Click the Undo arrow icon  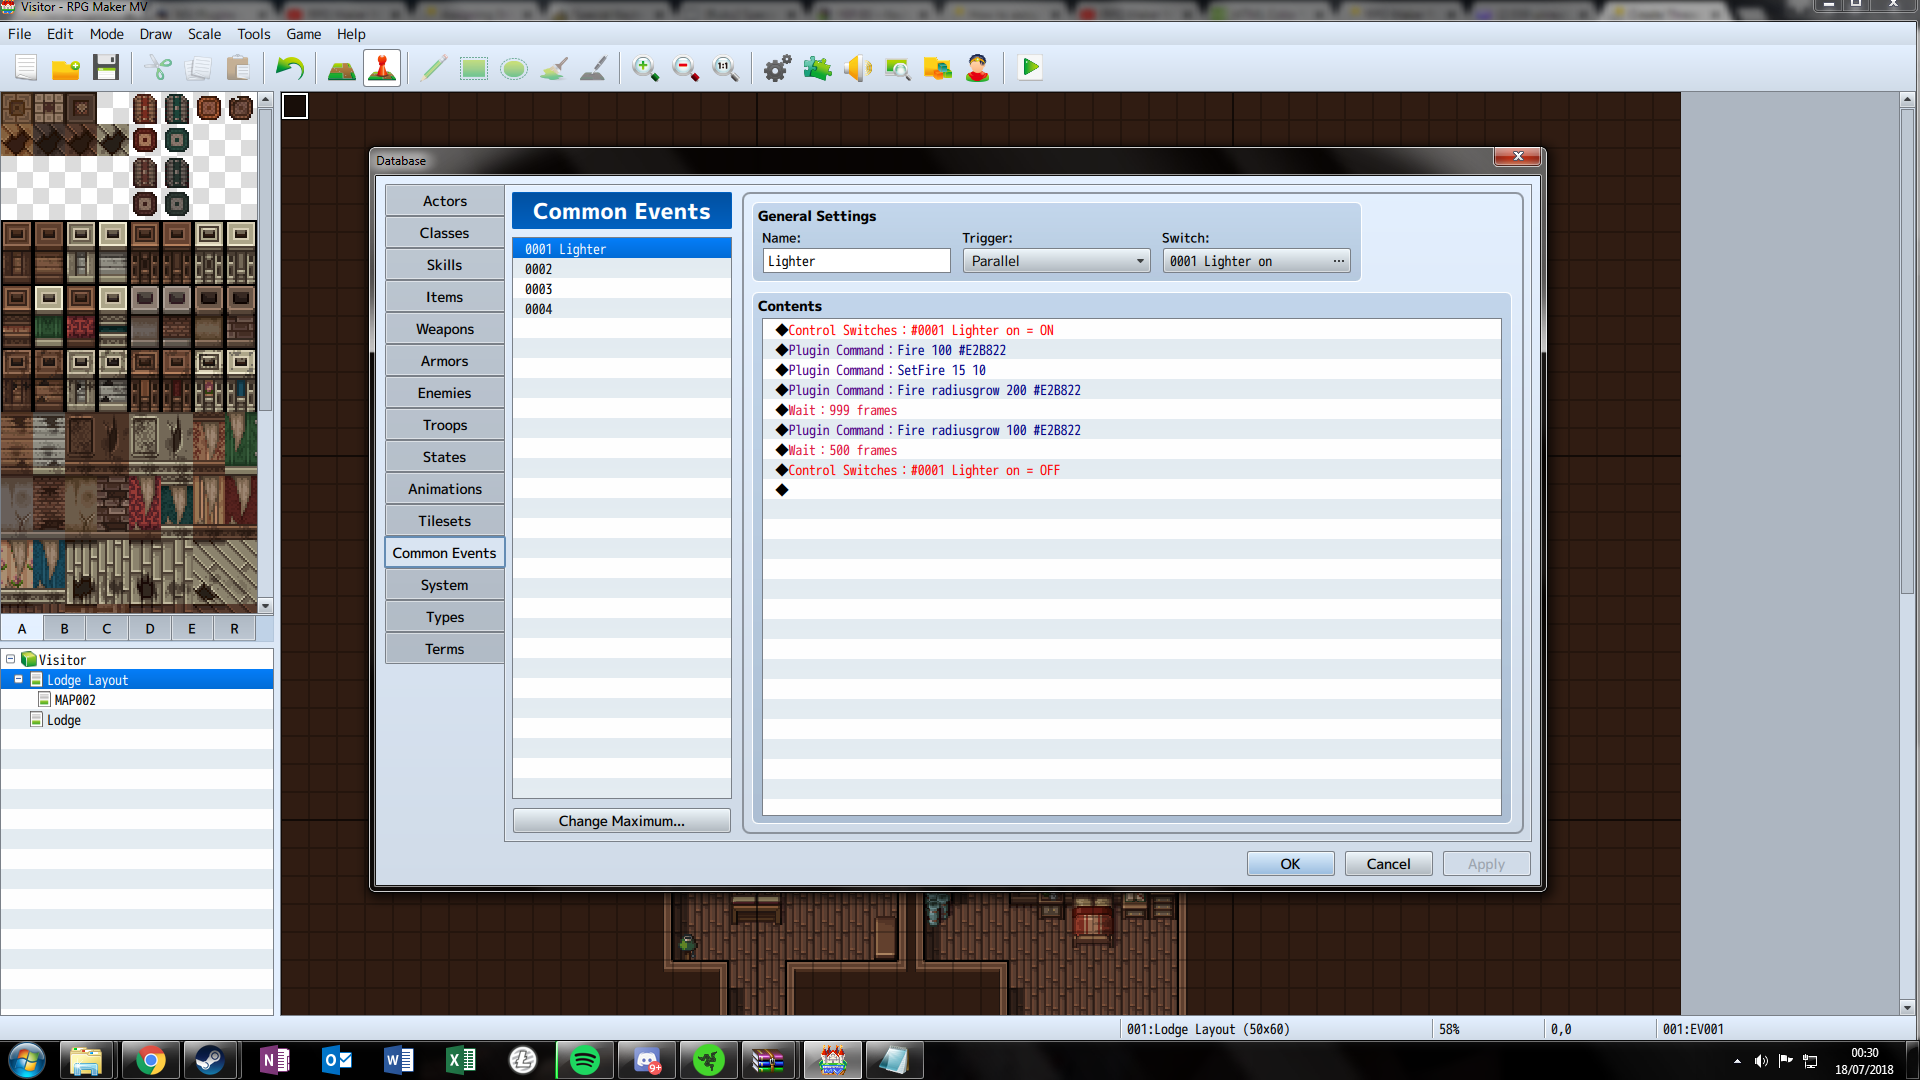(x=290, y=68)
